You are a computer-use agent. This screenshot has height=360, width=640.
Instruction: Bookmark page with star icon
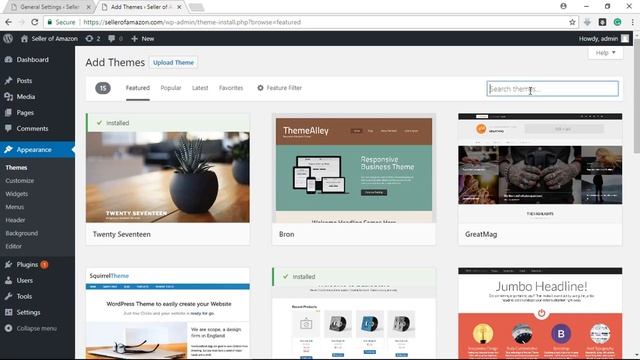click(x=572, y=22)
